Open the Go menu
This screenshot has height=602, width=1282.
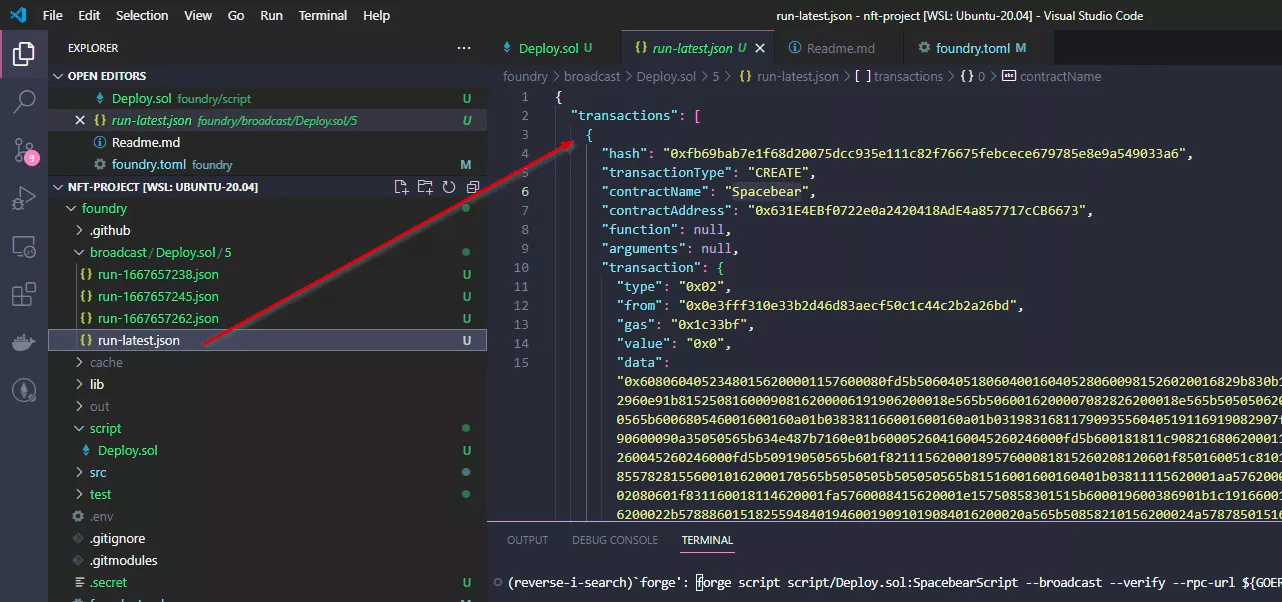click(x=236, y=16)
